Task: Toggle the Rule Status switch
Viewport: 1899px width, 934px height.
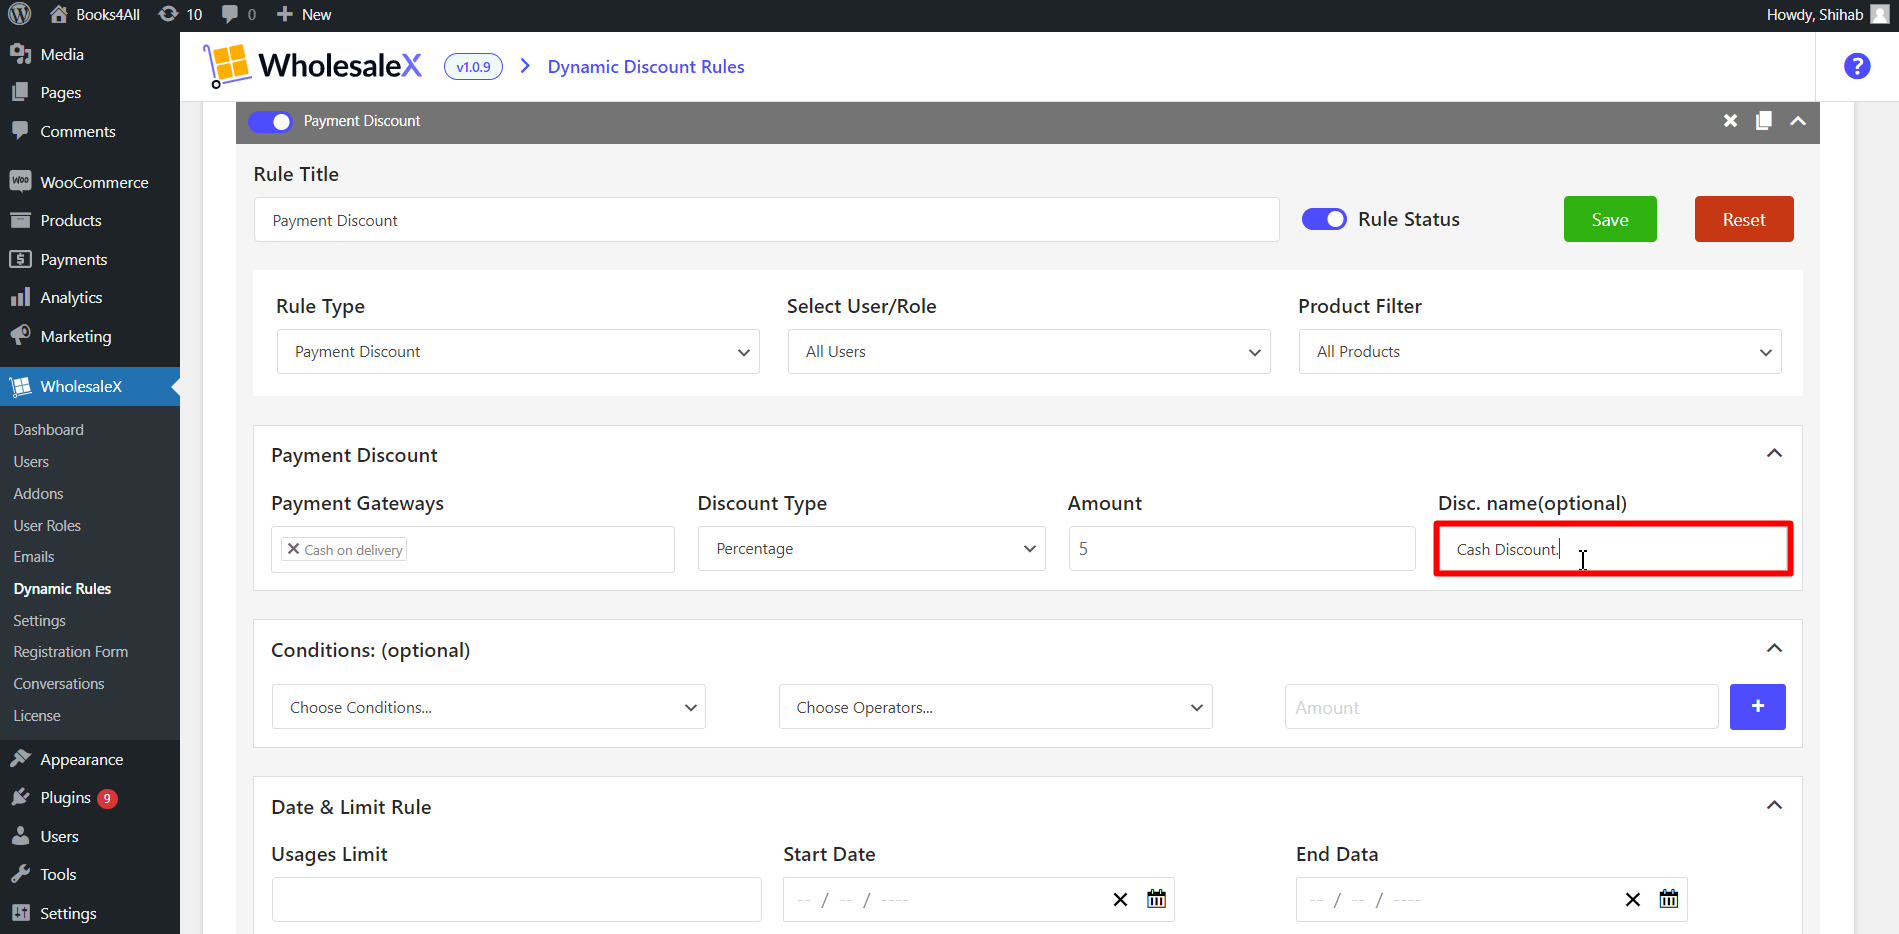Action: (1324, 219)
